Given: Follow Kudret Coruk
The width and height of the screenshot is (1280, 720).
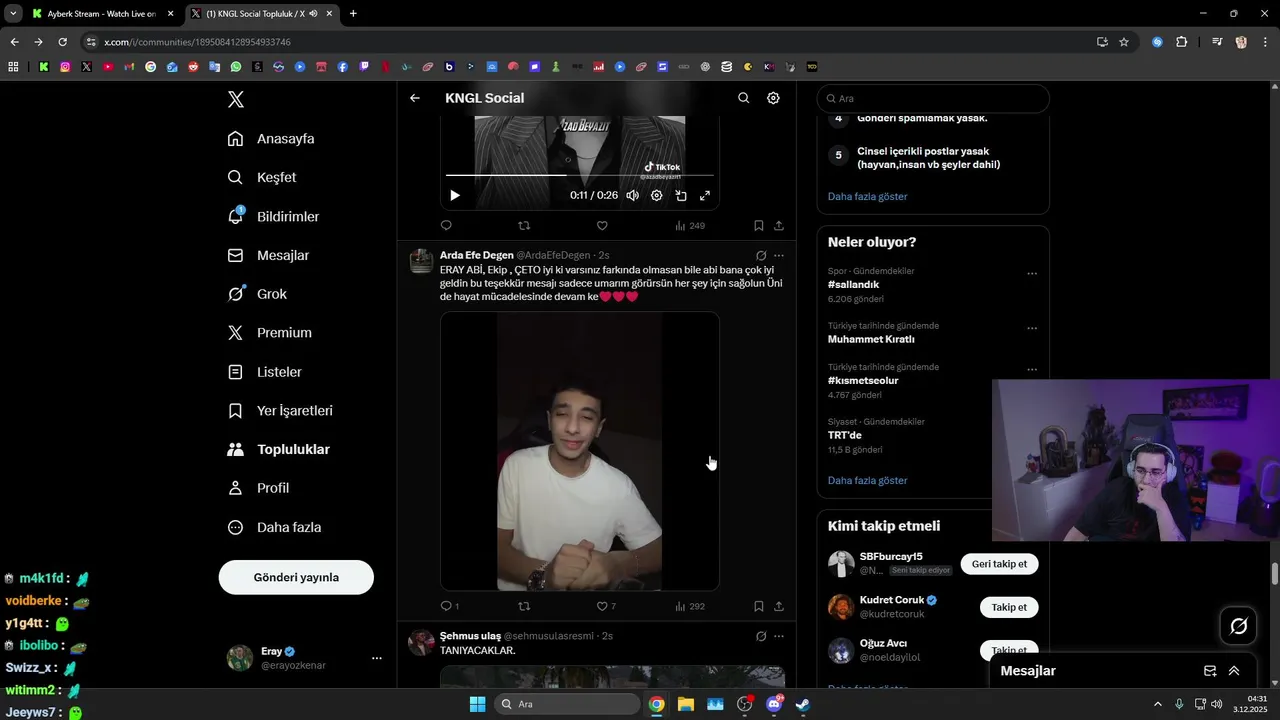Looking at the screenshot, I should 1009,607.
